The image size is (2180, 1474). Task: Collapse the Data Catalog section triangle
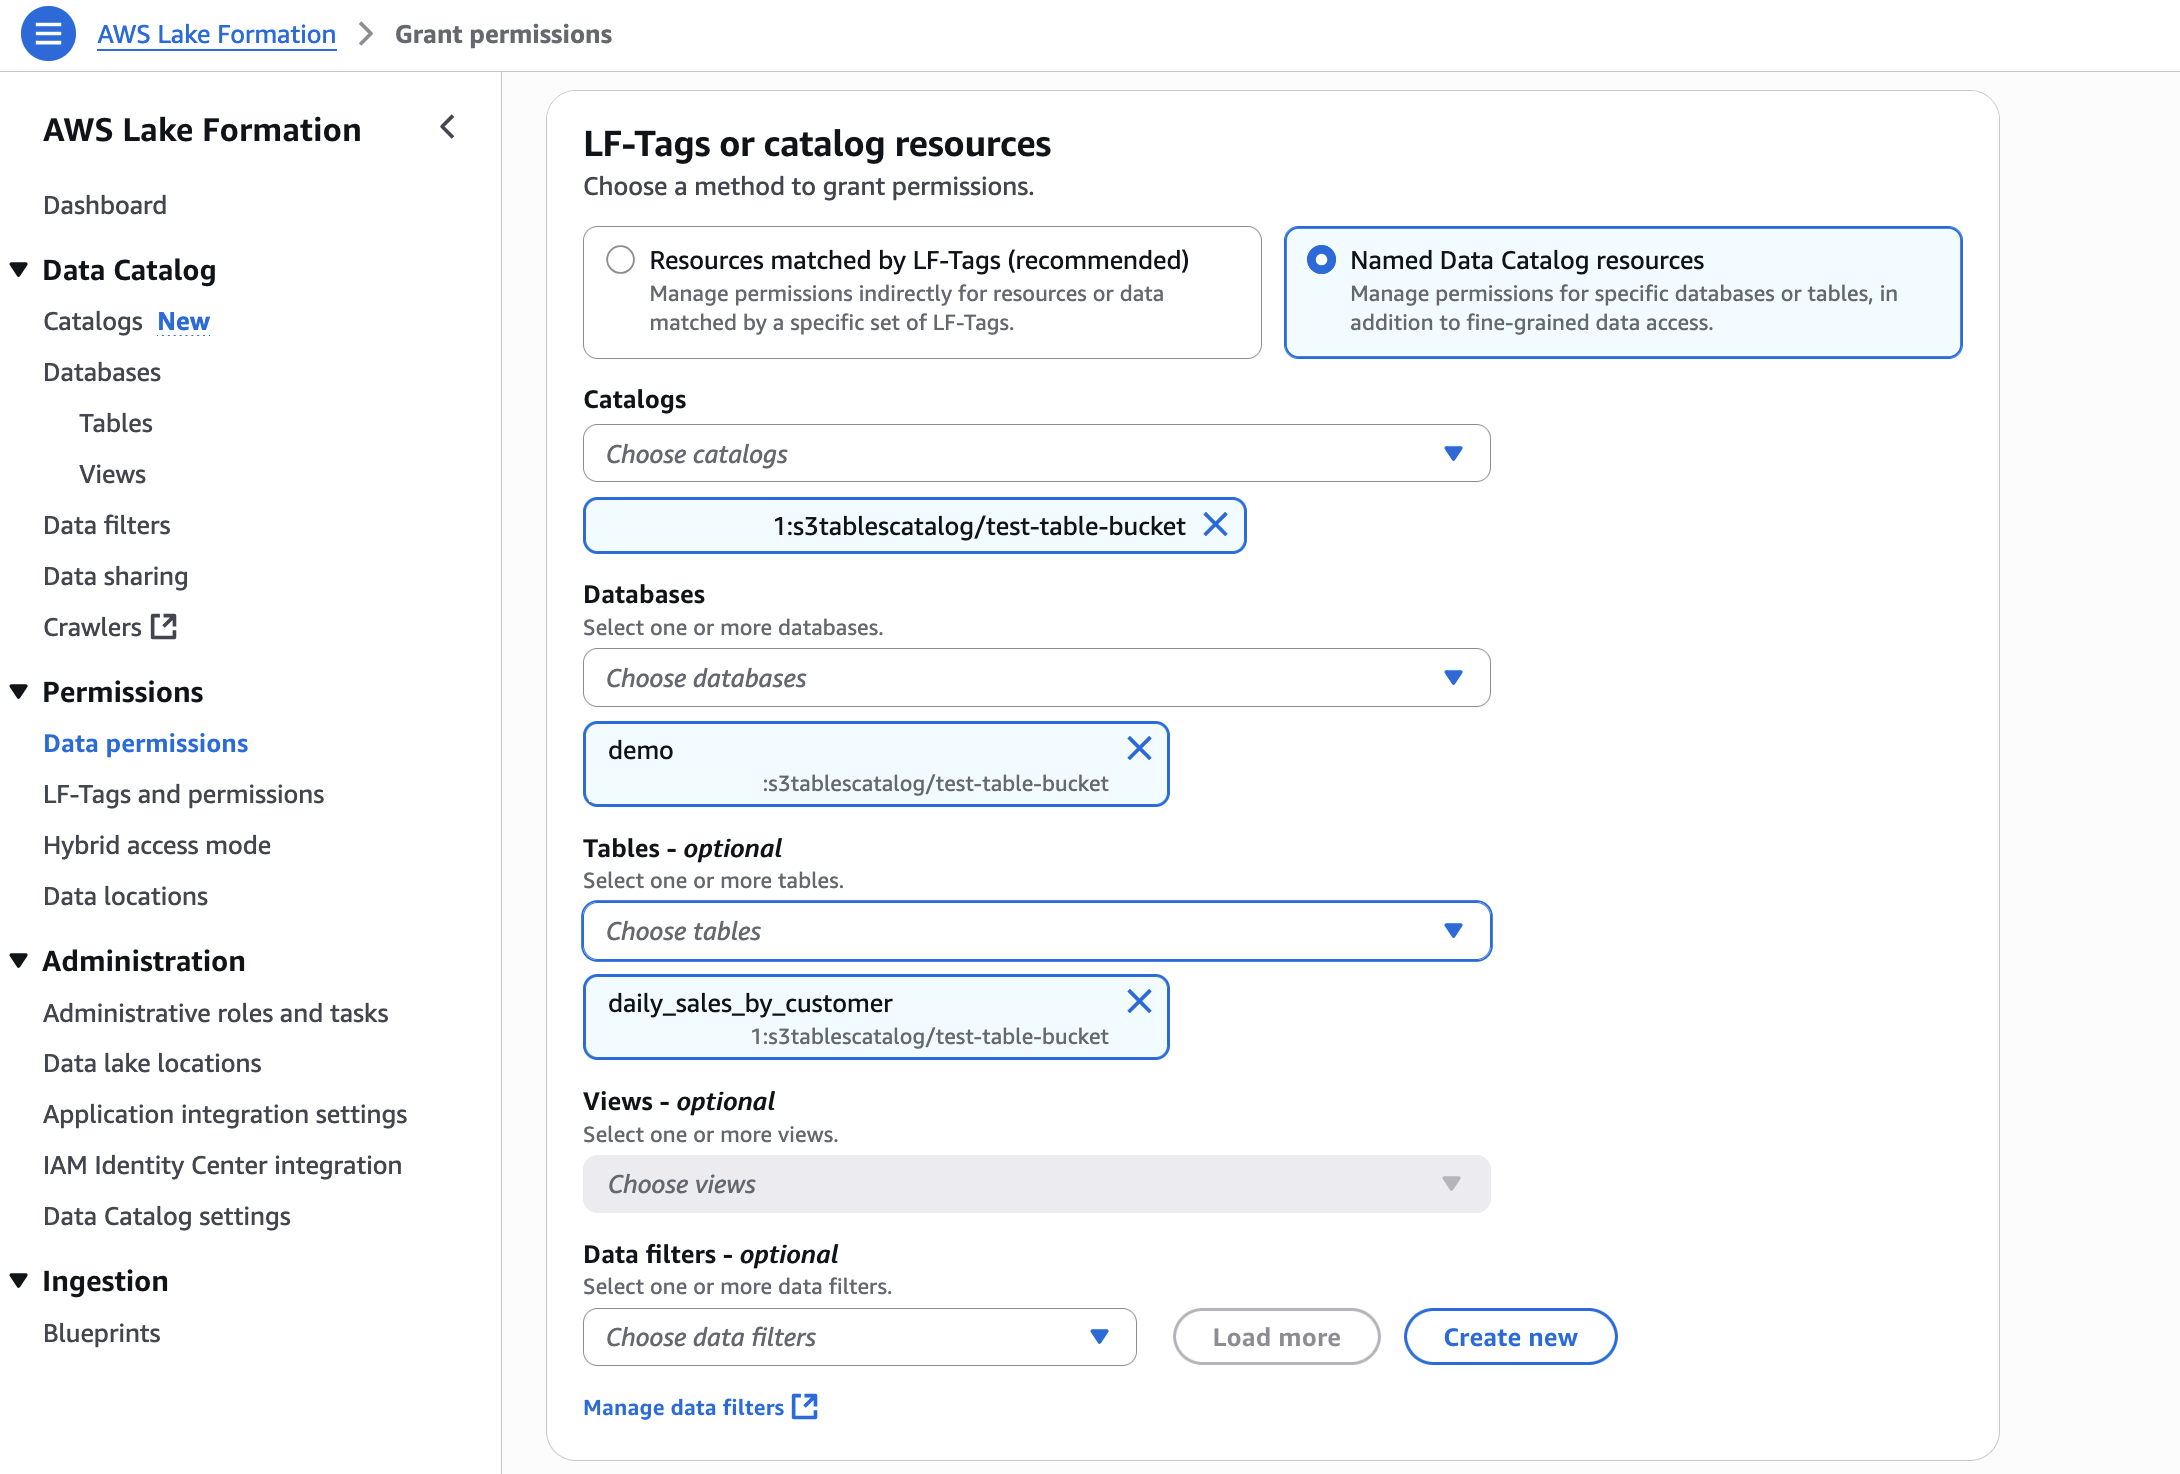[18, 269]
